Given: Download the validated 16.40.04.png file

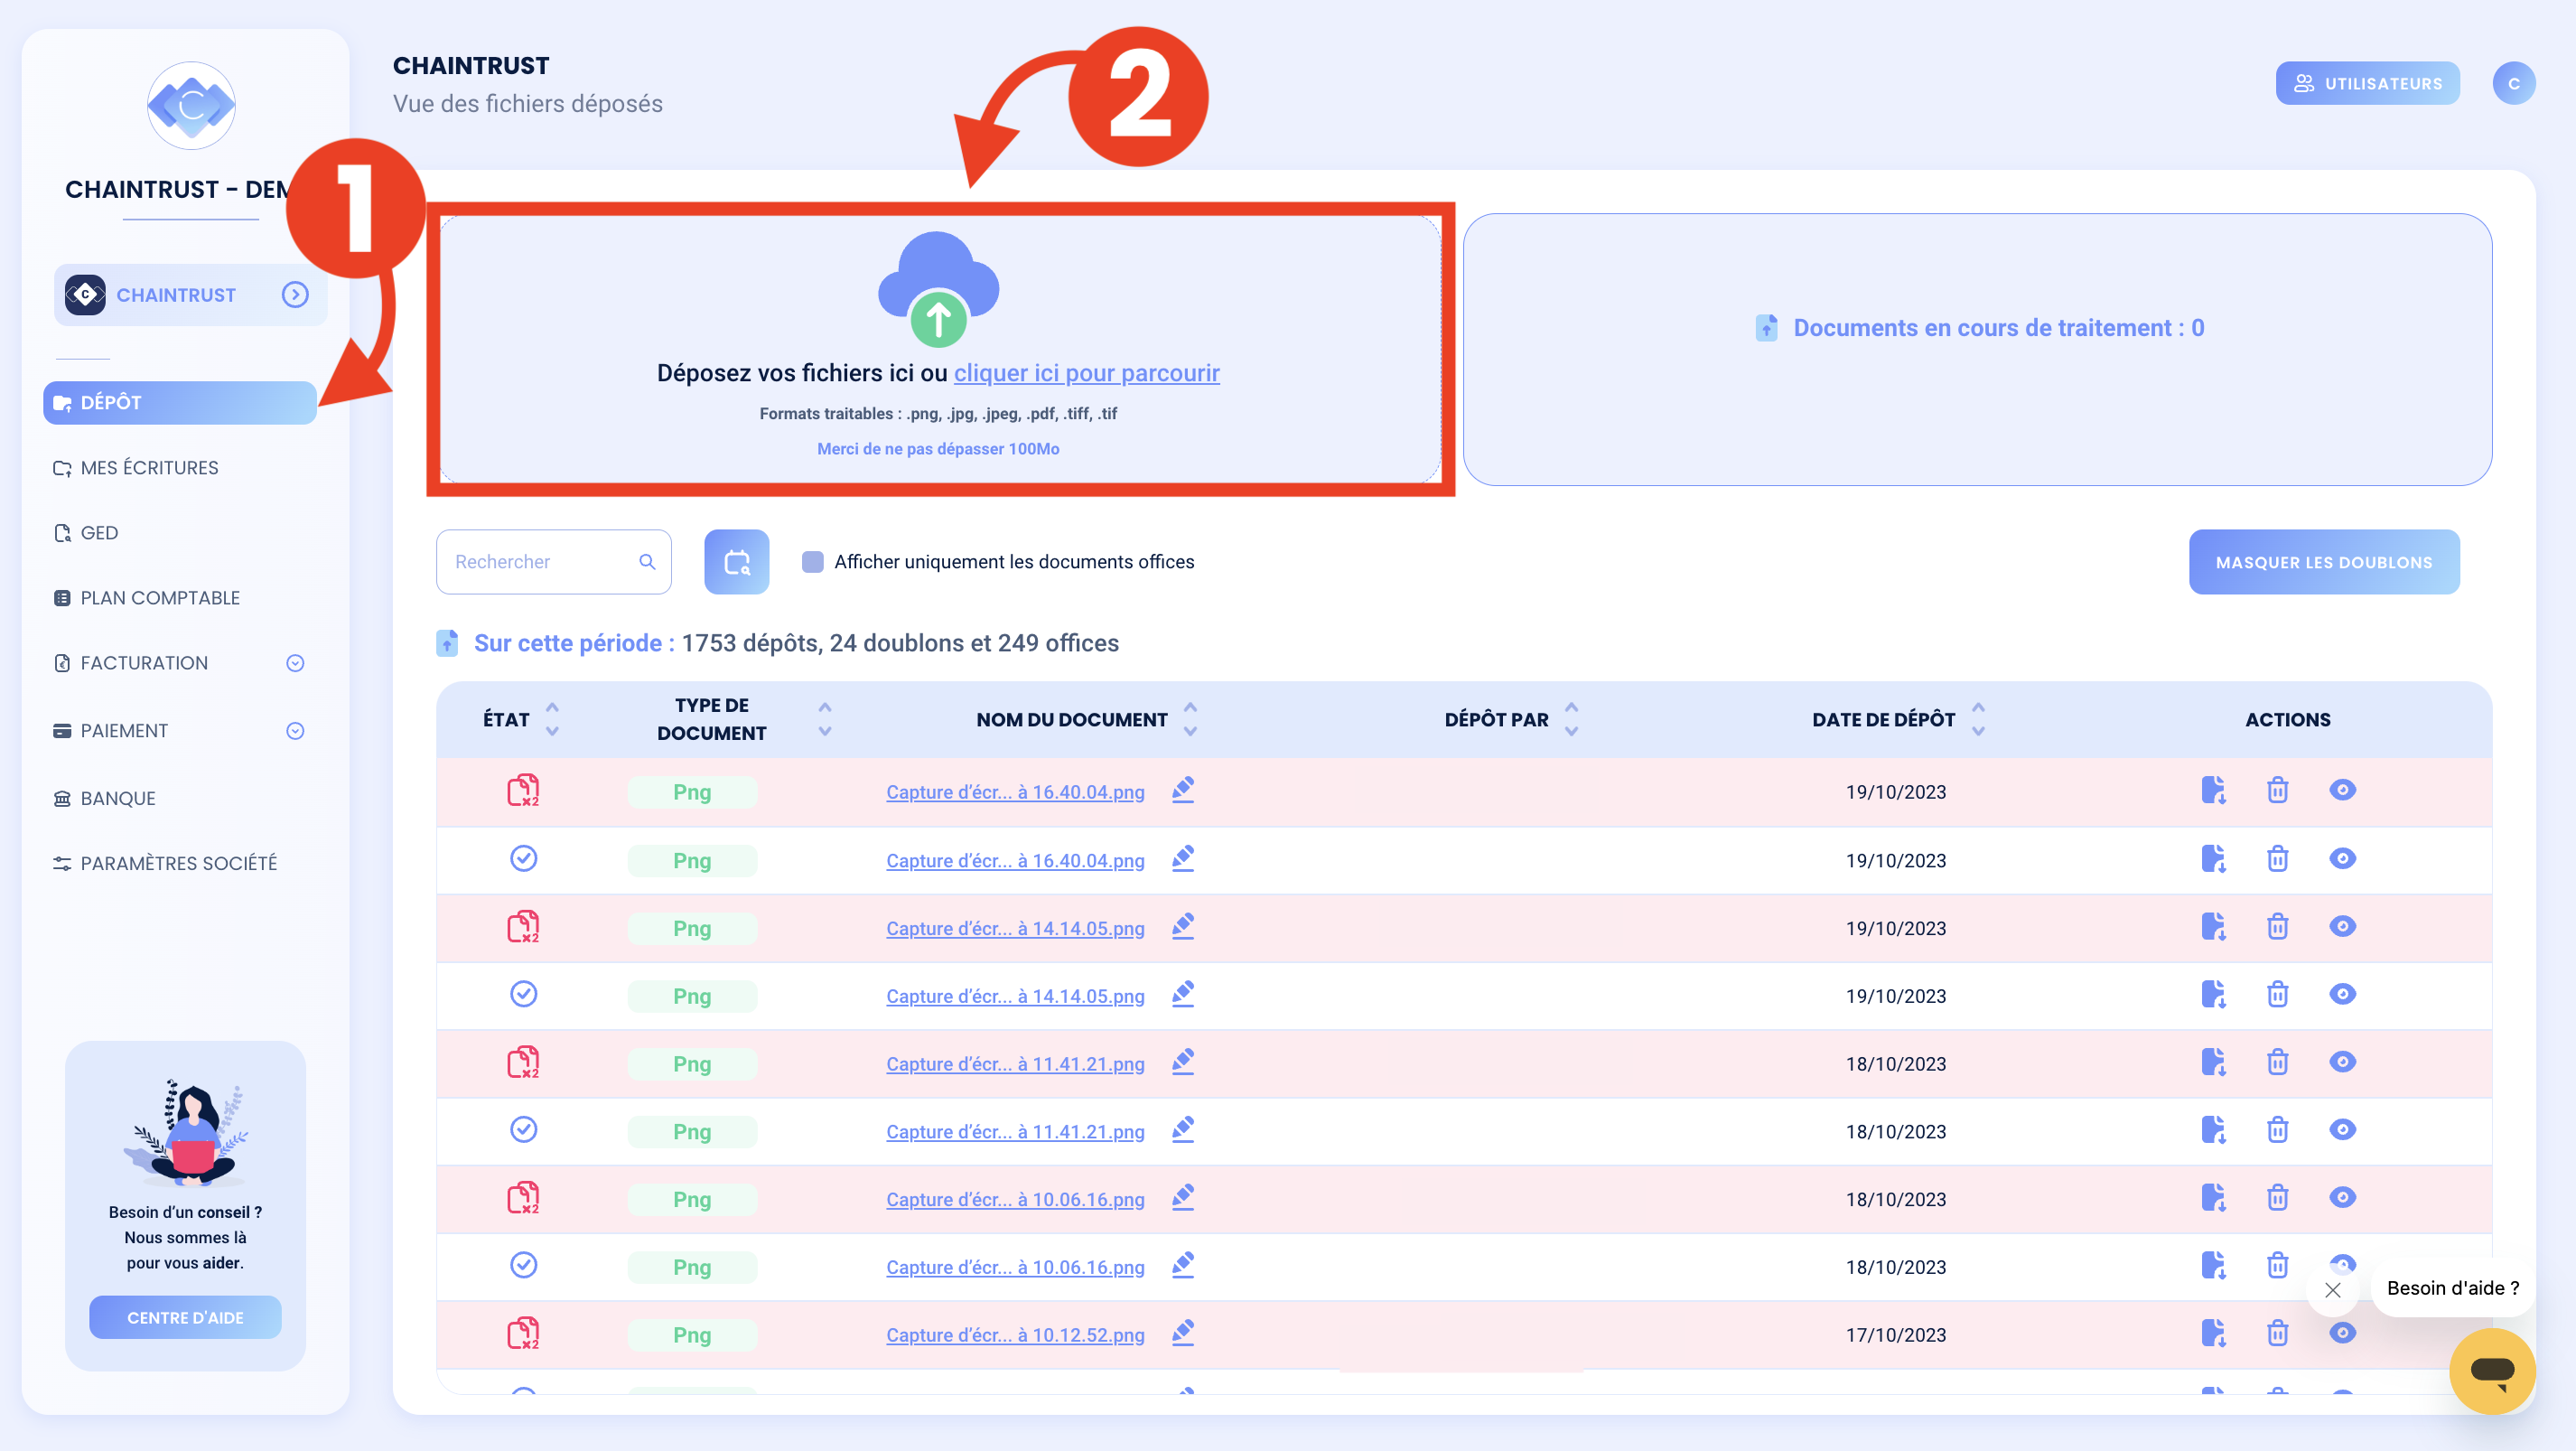Looking at the screenshot, I should pyautogui.click(x=2213, y=859).
